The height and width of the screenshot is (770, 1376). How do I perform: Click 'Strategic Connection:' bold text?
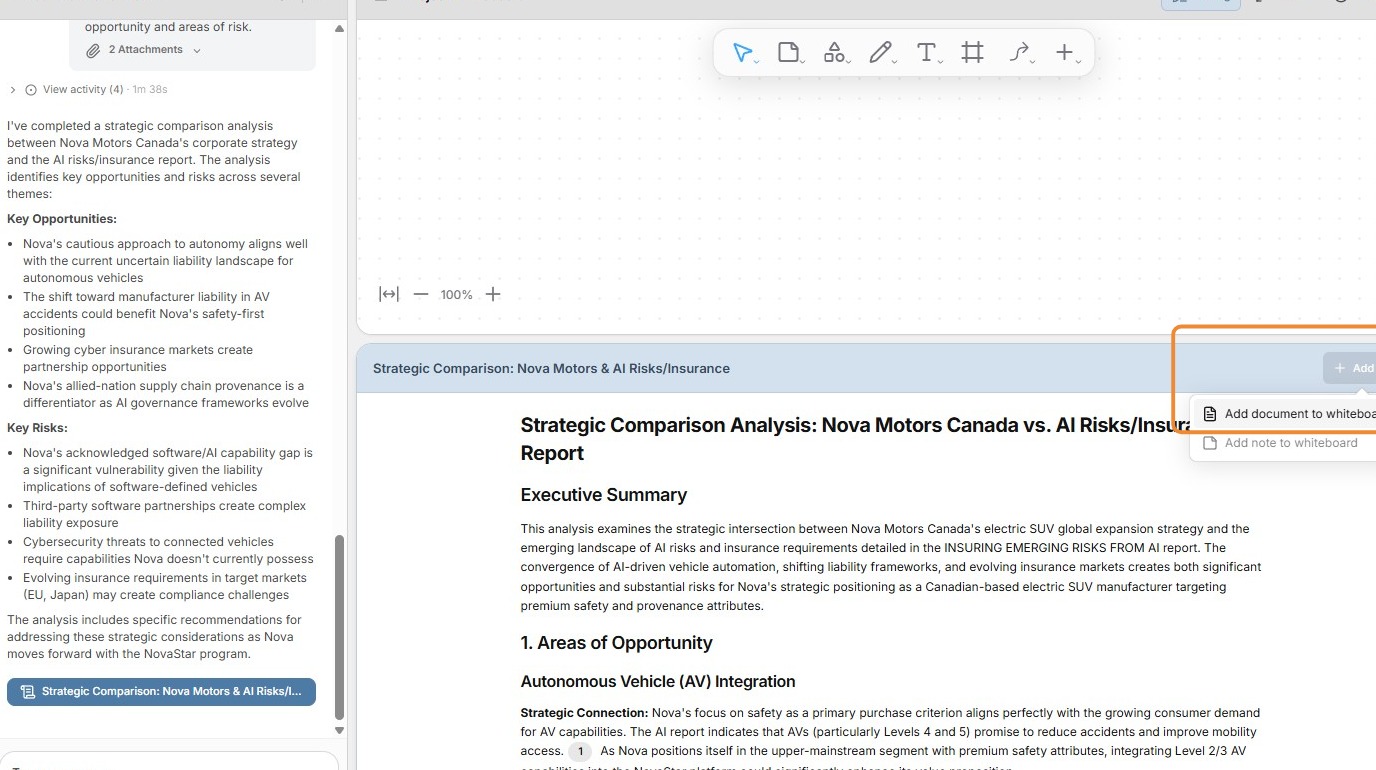pyautogui.click(x=585, y=713)
